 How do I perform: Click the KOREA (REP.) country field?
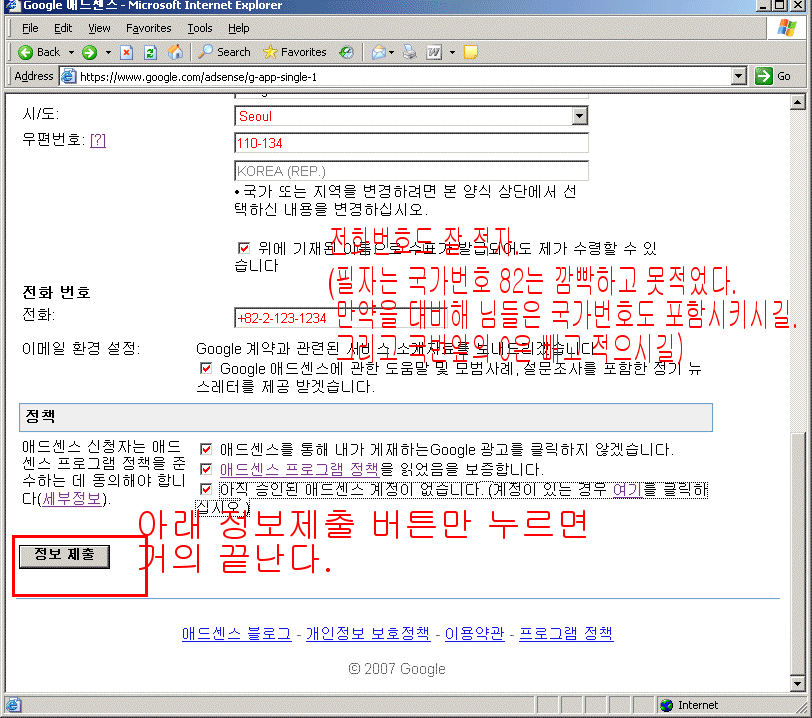tap(412, 171)
